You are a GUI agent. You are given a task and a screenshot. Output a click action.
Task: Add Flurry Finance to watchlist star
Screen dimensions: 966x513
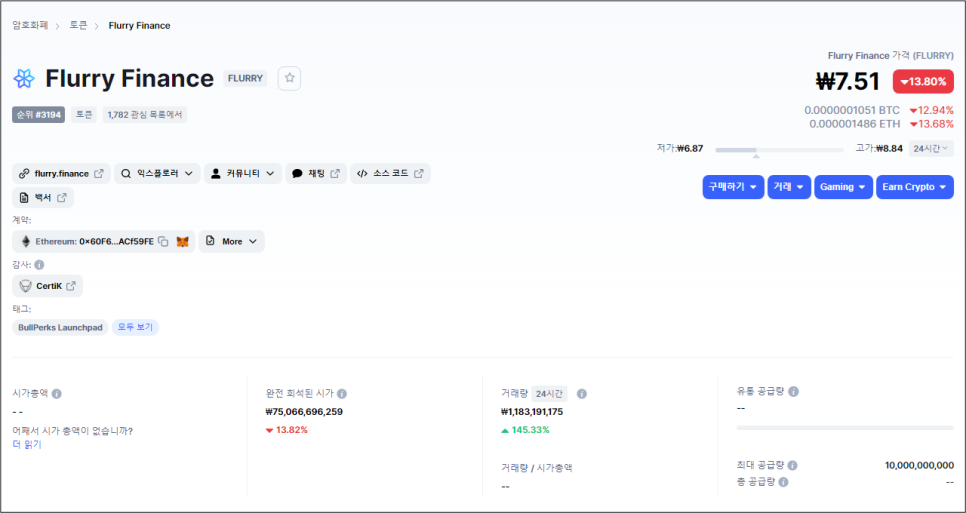[289, 78]
